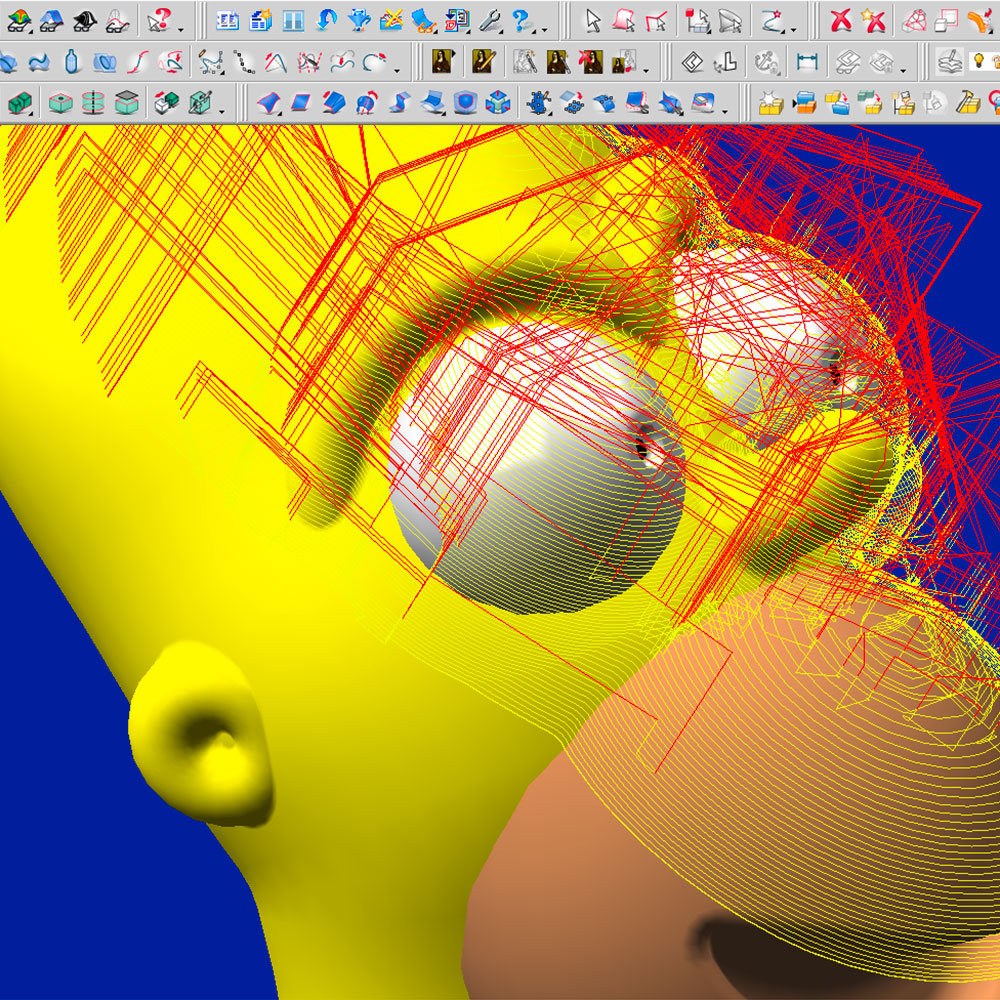Select the blue bottle shape tool
The image size is (1000, 1000).
[x=72, y=62]
